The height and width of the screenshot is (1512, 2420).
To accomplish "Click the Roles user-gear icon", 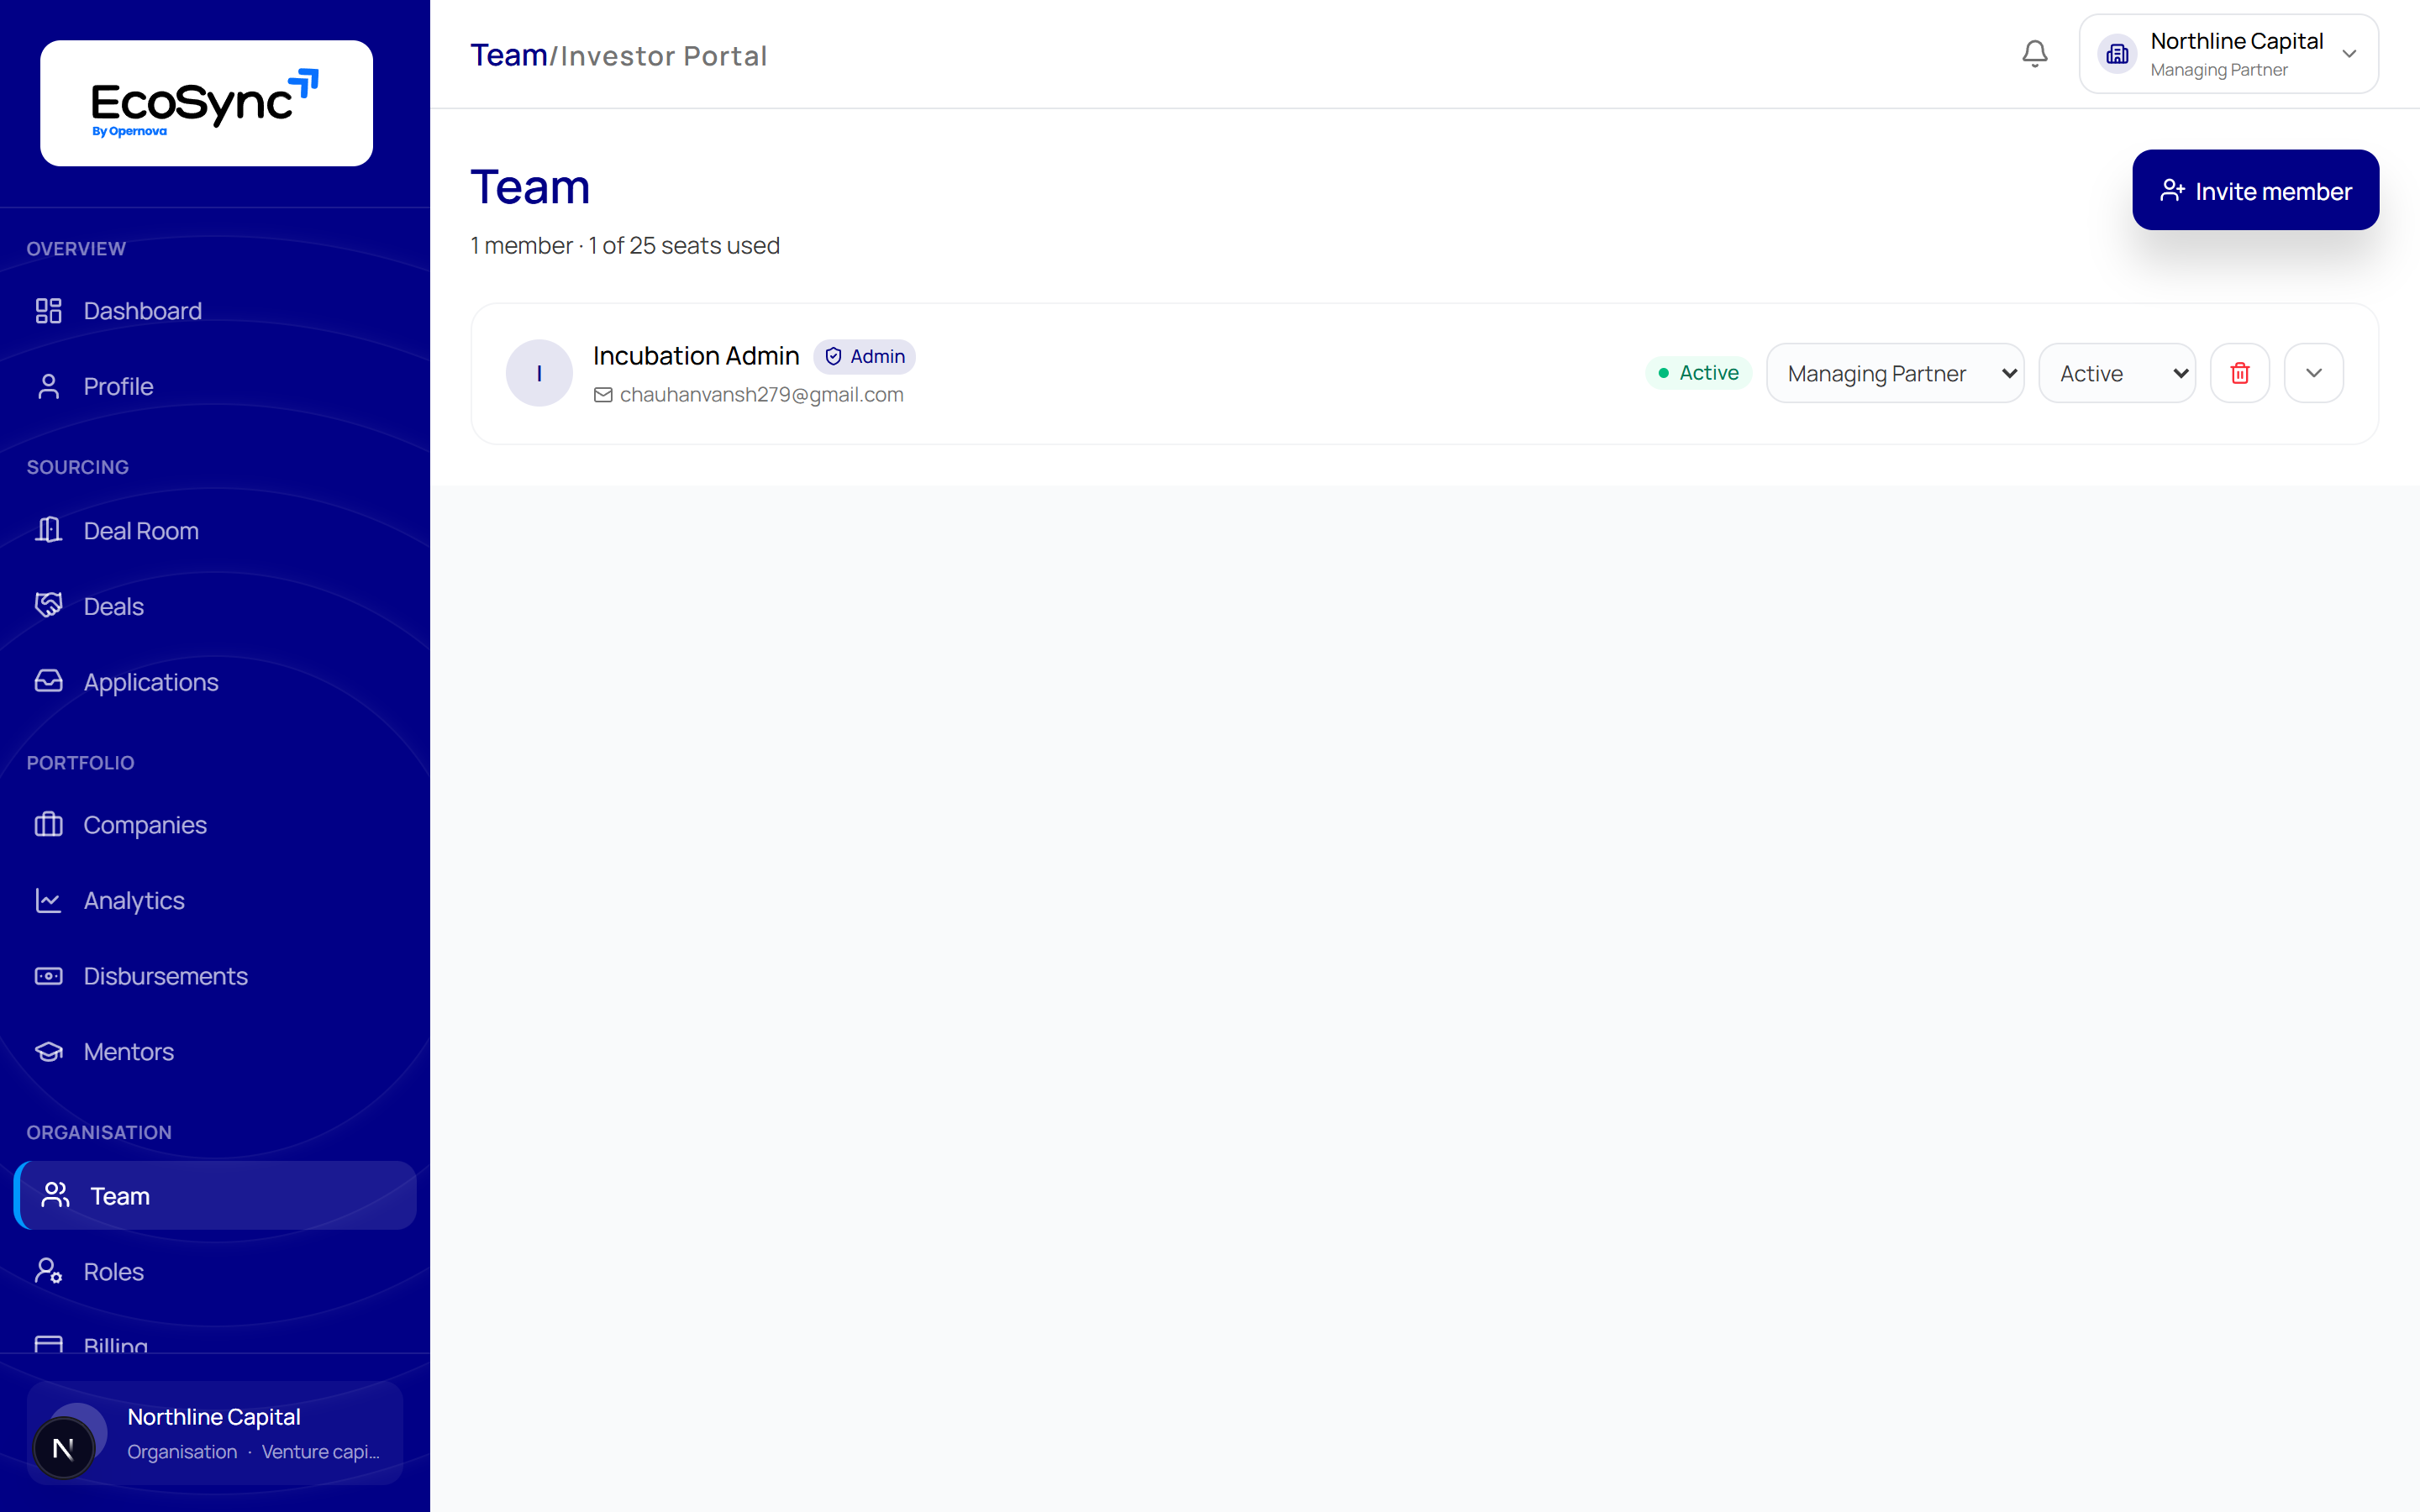I will tap(48, 1271).
